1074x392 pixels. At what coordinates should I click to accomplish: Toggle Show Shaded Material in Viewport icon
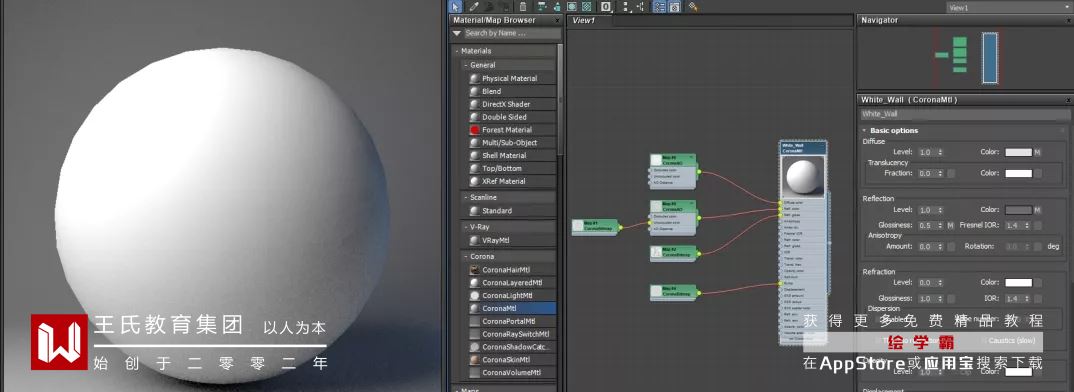pos(571,6)
